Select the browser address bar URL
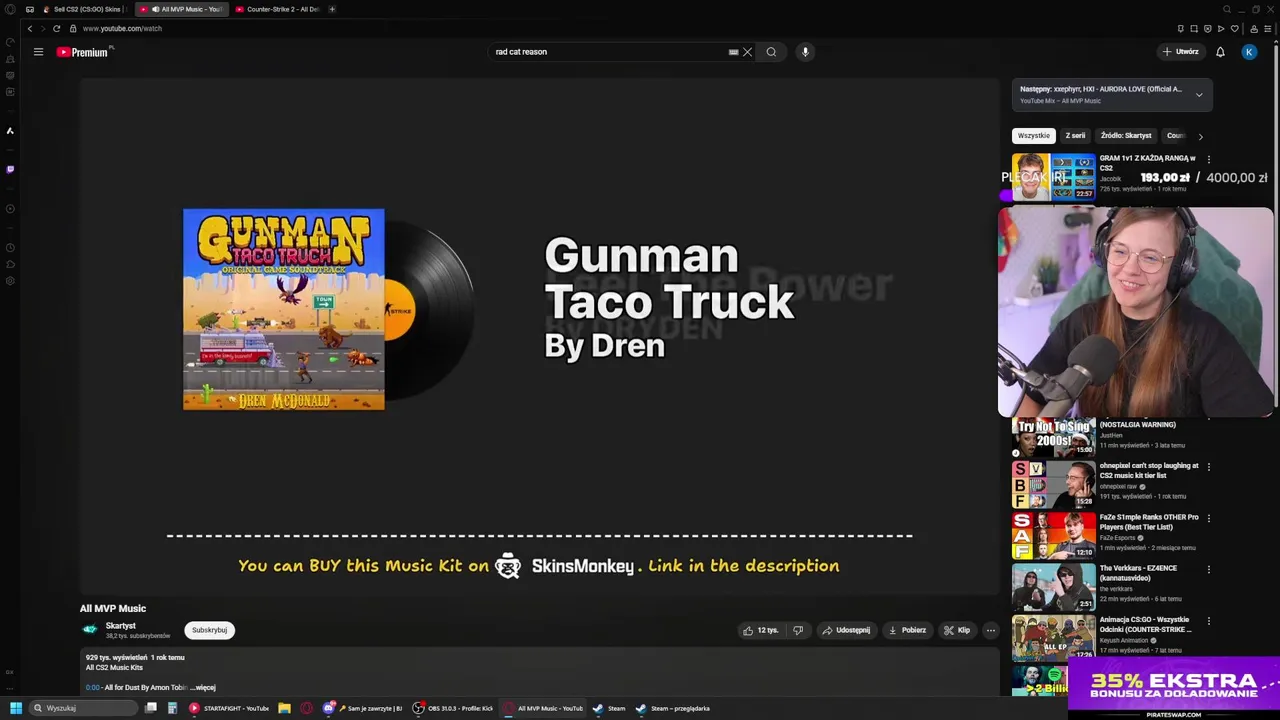The height and width of the screenshot is (720, 1280). pos(122,28)
